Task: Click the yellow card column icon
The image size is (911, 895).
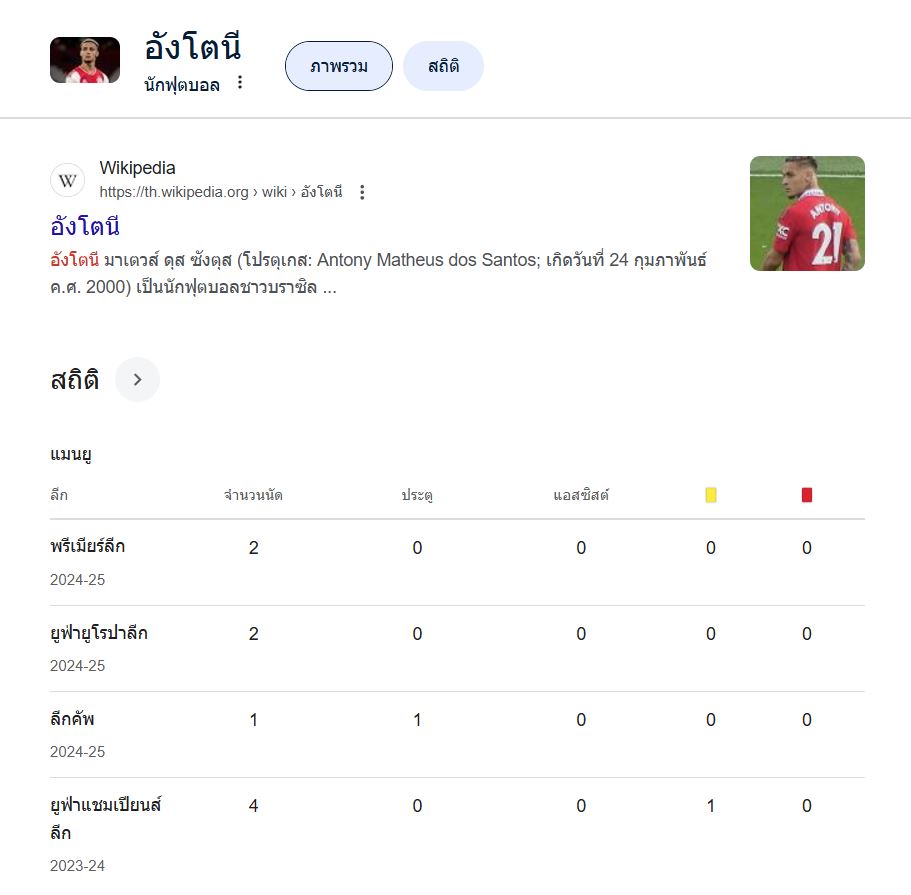Action: pos(711,495)
